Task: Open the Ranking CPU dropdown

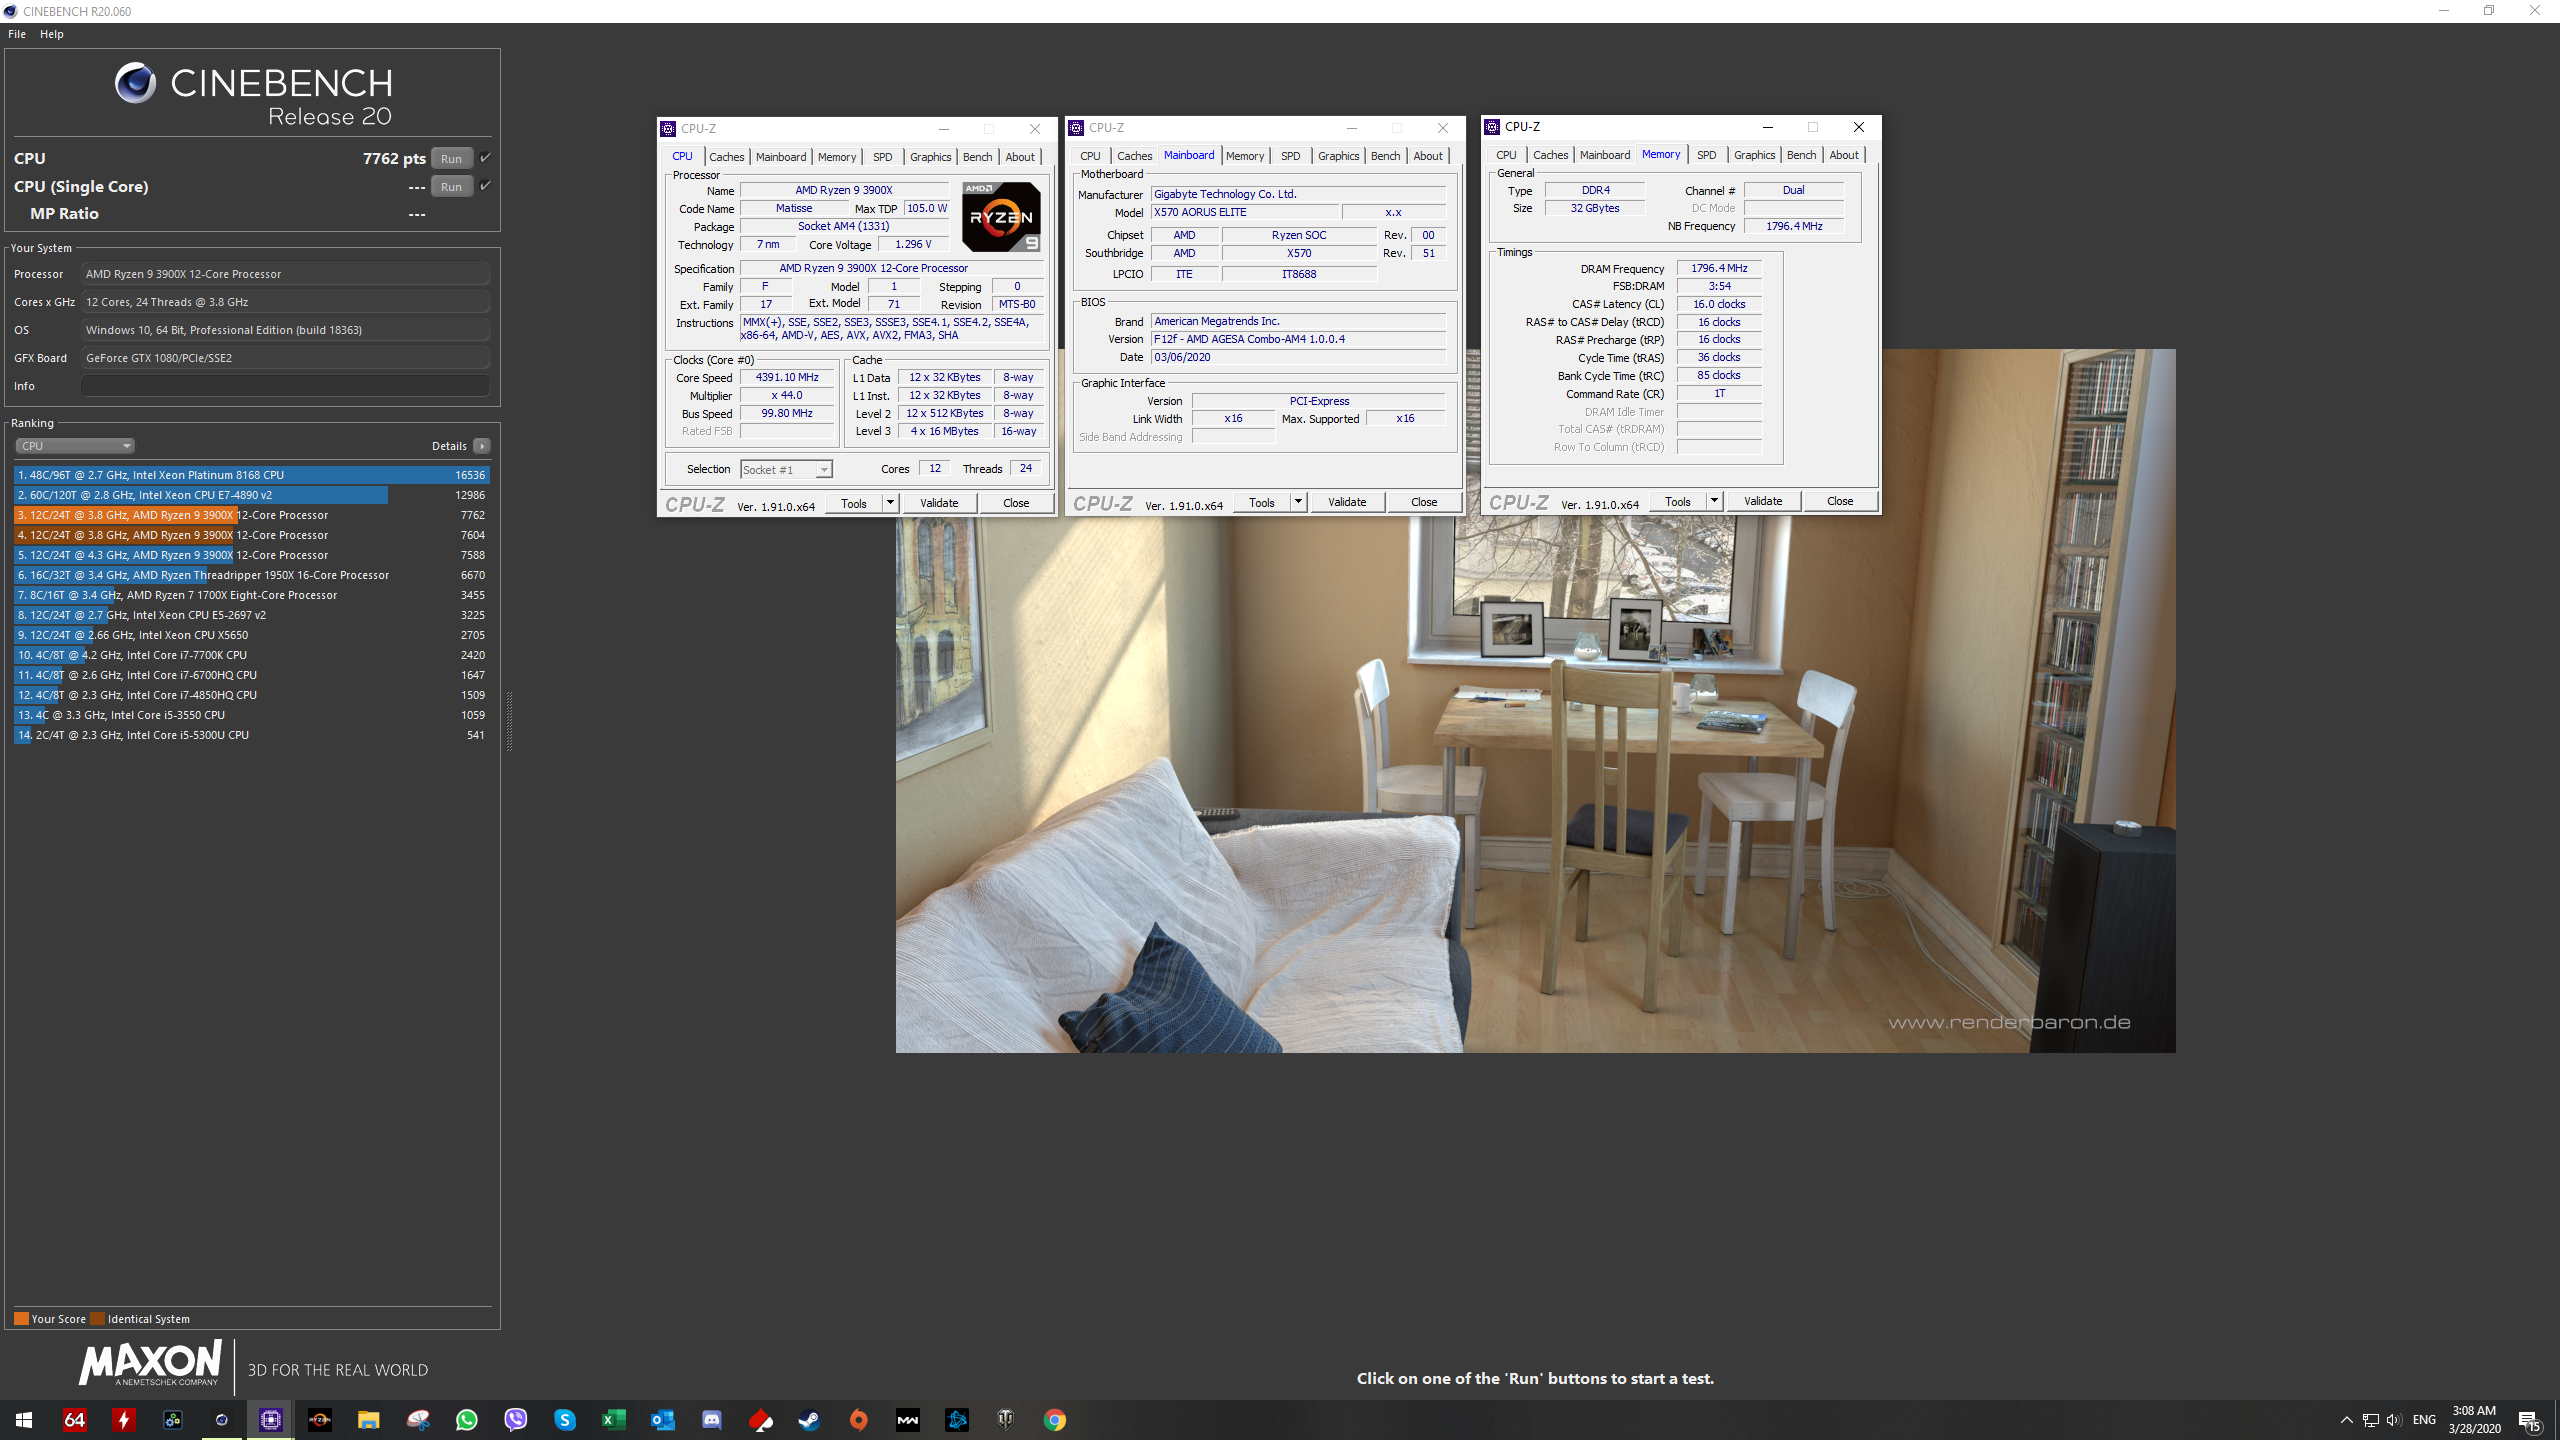Action: click(x=75, y=446)
